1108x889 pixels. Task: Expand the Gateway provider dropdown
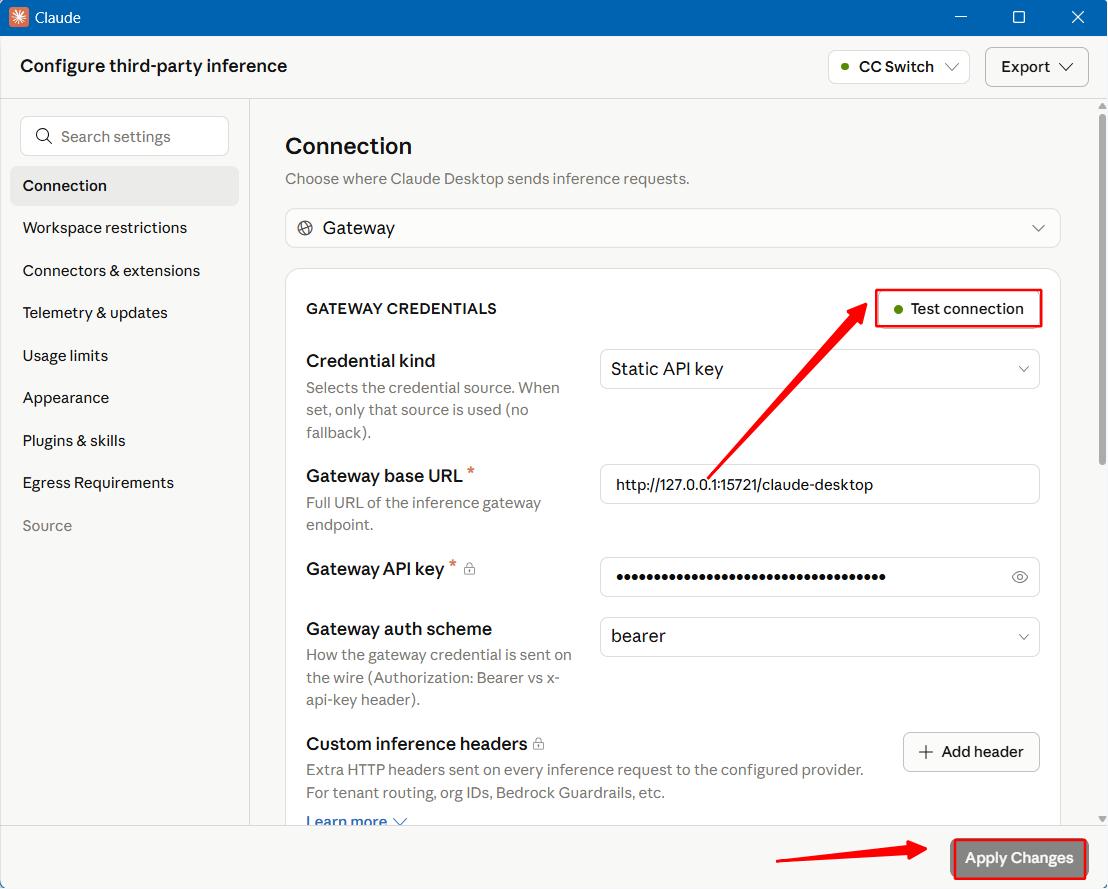672,228
